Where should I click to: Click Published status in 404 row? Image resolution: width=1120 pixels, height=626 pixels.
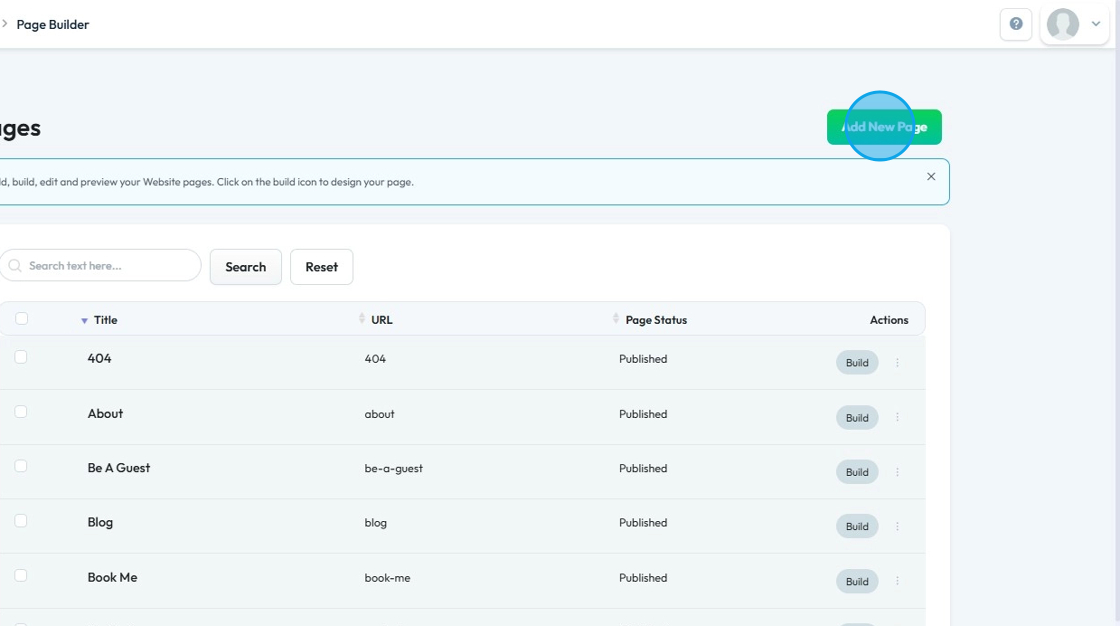point(643,359)
